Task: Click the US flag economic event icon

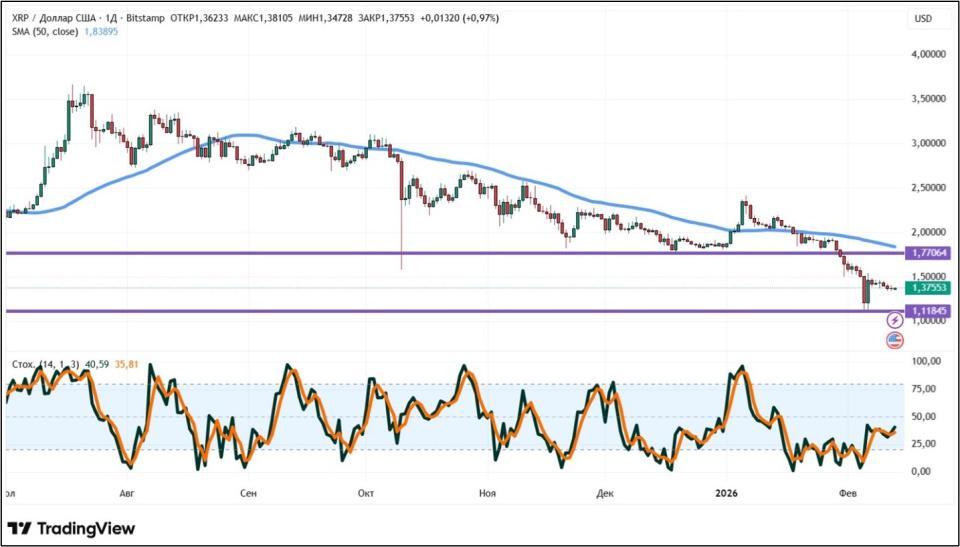Action: (x=895, y=341)
